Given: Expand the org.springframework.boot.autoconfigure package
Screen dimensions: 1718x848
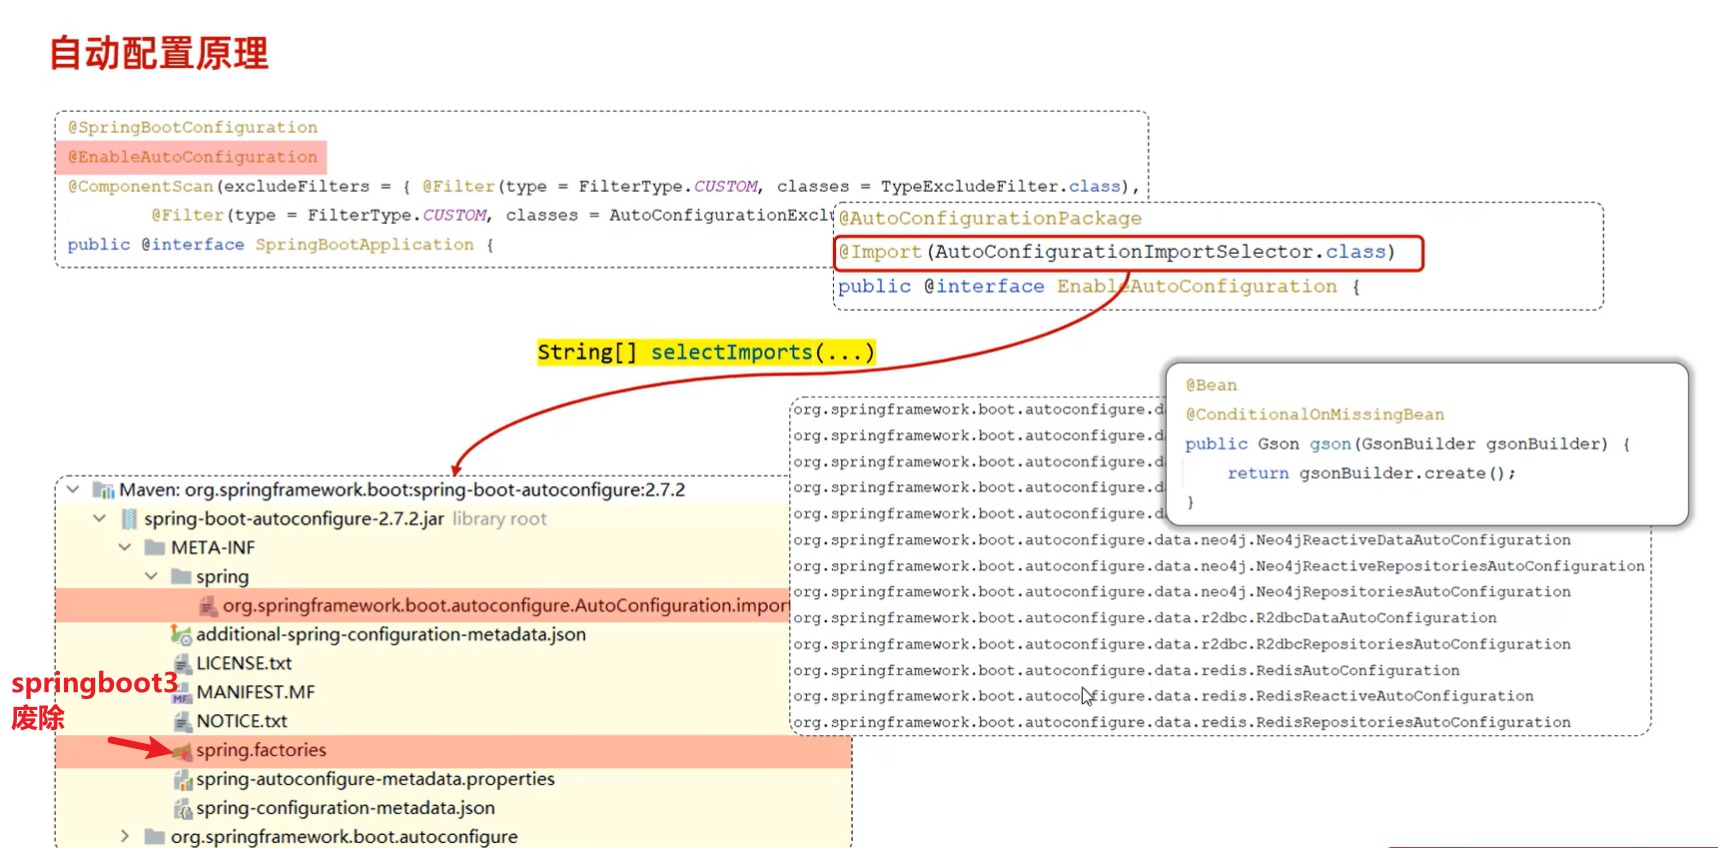Looking at the screenshot, I should [125, 836].
